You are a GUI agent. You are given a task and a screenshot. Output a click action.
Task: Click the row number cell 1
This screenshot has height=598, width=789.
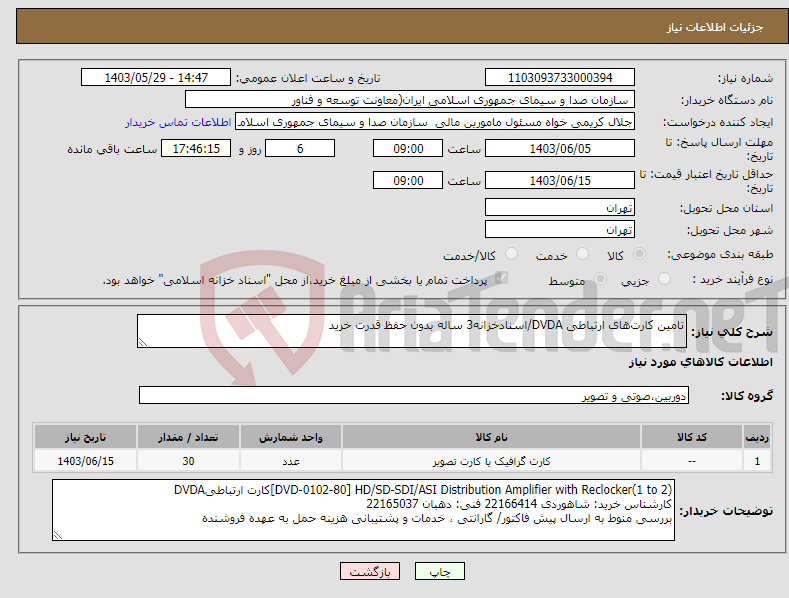(x=757, y=461)
